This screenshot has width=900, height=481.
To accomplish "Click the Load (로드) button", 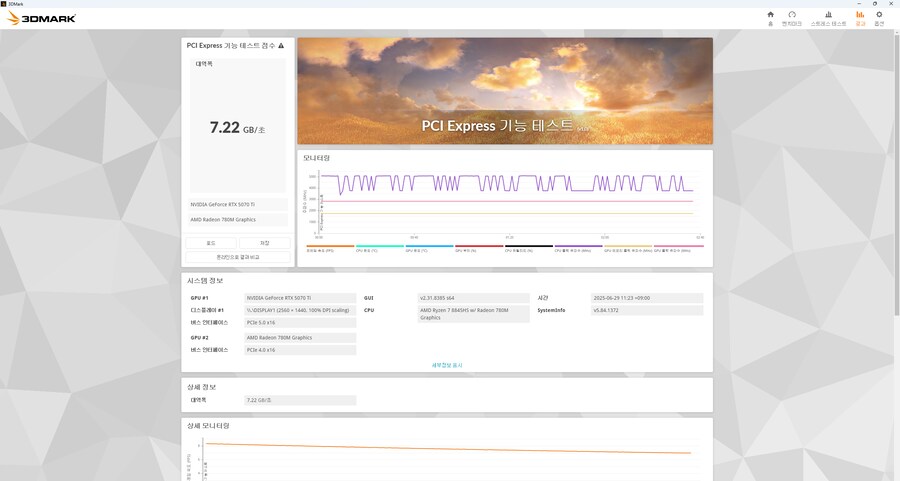I will pyautogui.click(x=211, y=243).
